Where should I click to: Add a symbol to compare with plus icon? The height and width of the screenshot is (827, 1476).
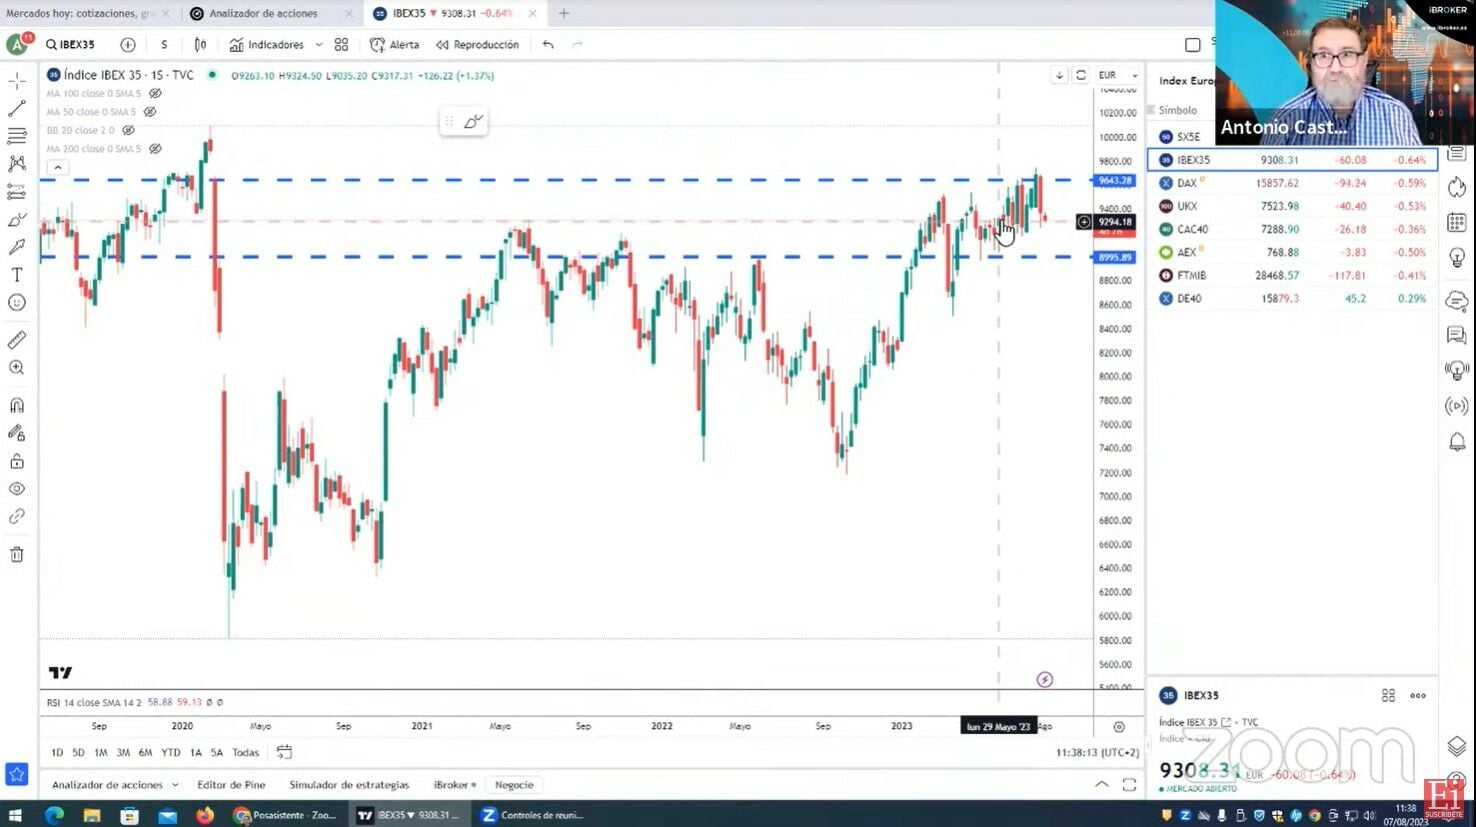pos(127,45)
